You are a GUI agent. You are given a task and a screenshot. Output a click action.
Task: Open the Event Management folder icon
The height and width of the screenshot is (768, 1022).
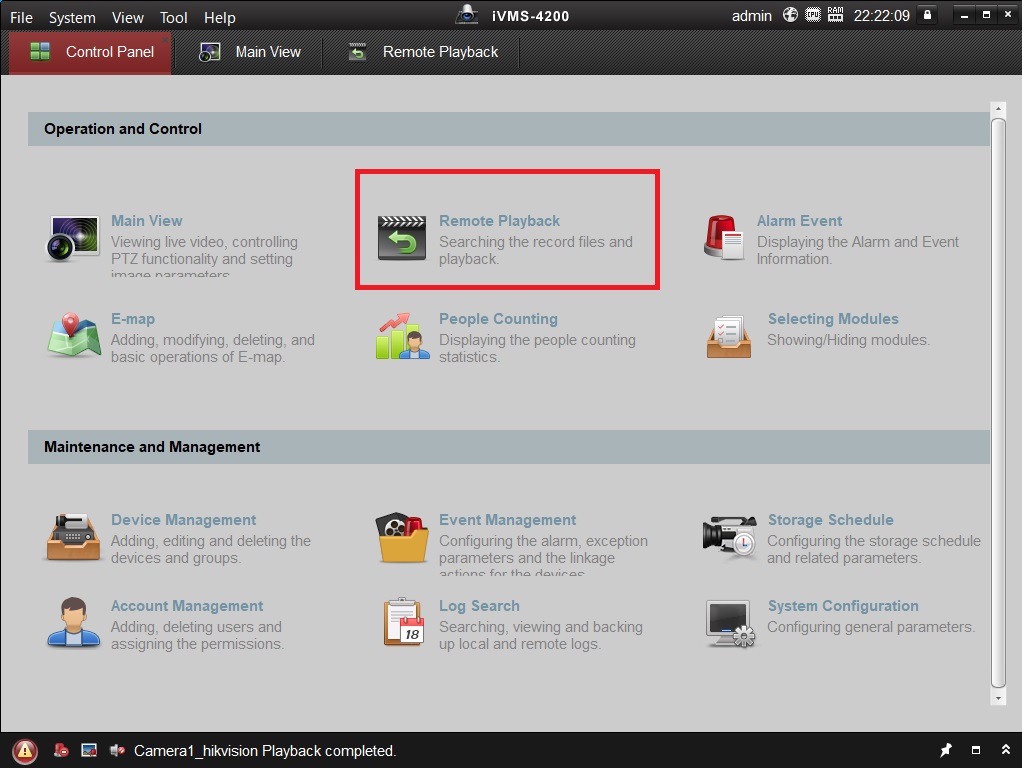[x=402, y=537]
